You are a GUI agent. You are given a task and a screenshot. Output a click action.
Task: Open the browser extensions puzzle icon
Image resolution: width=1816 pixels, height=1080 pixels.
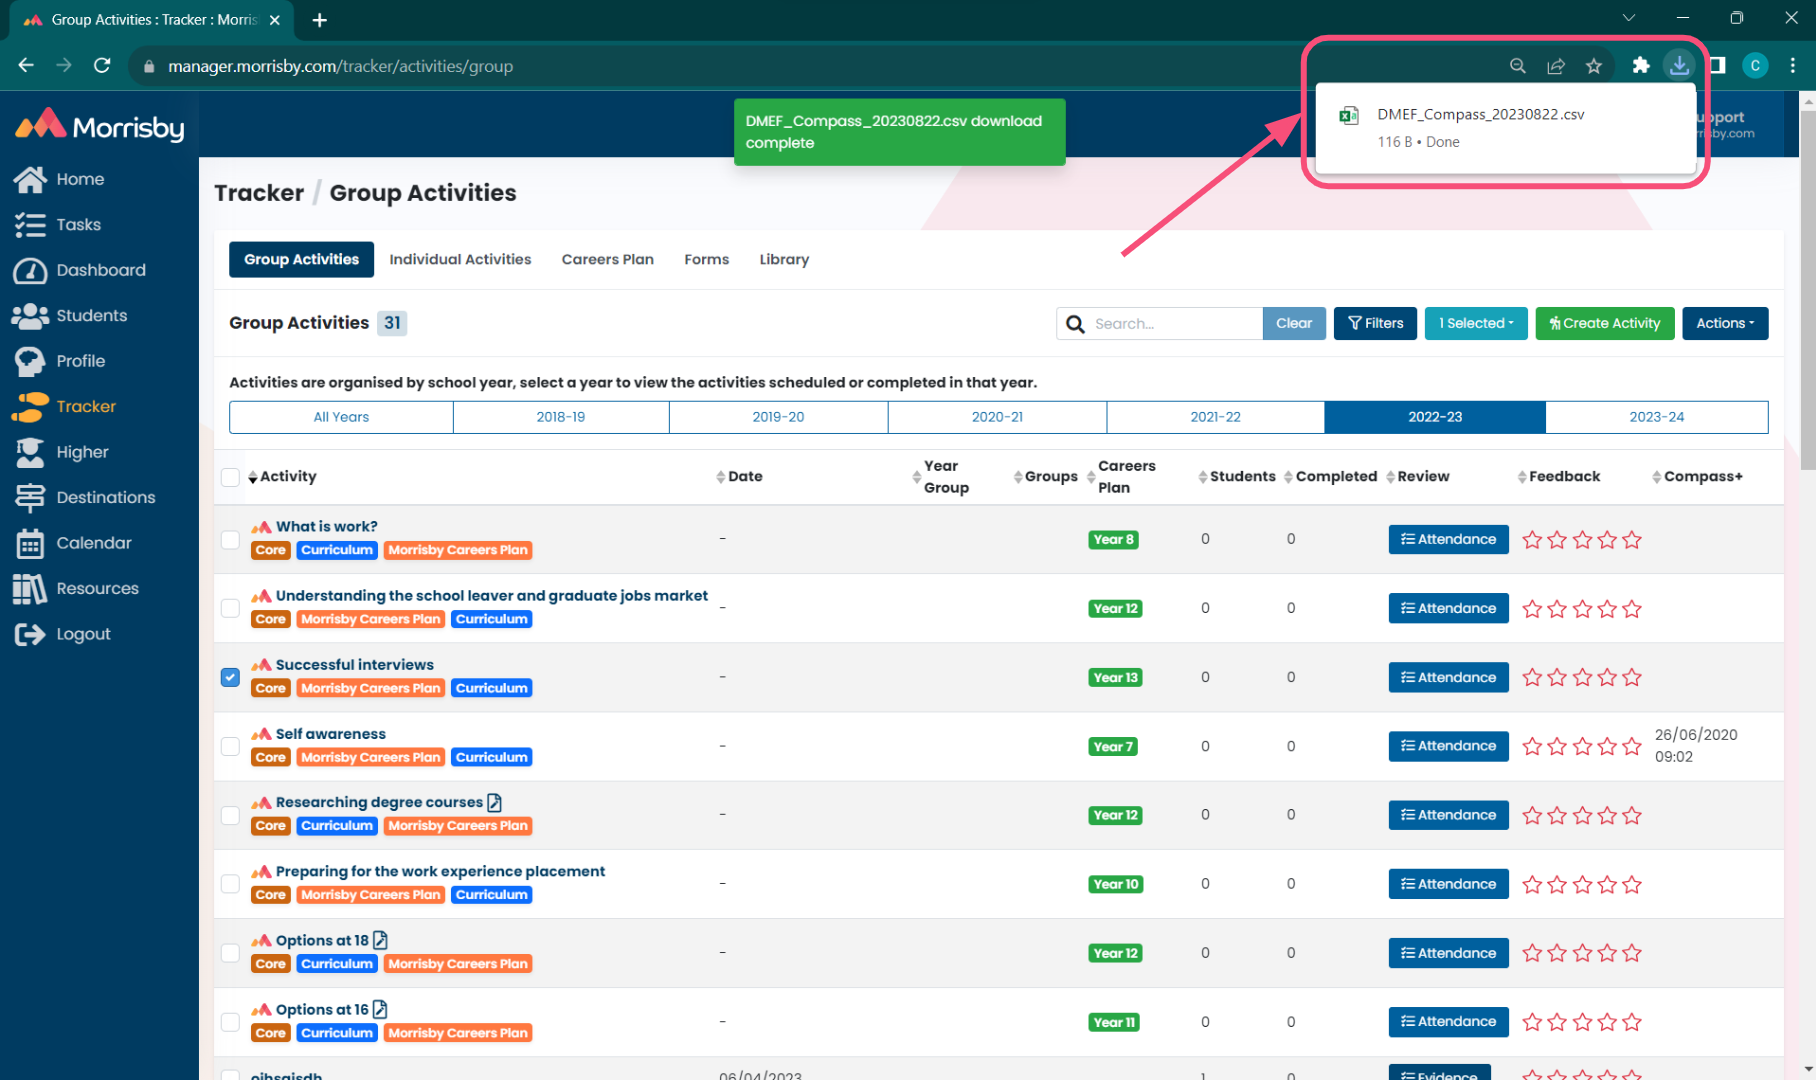[1640, 66]
